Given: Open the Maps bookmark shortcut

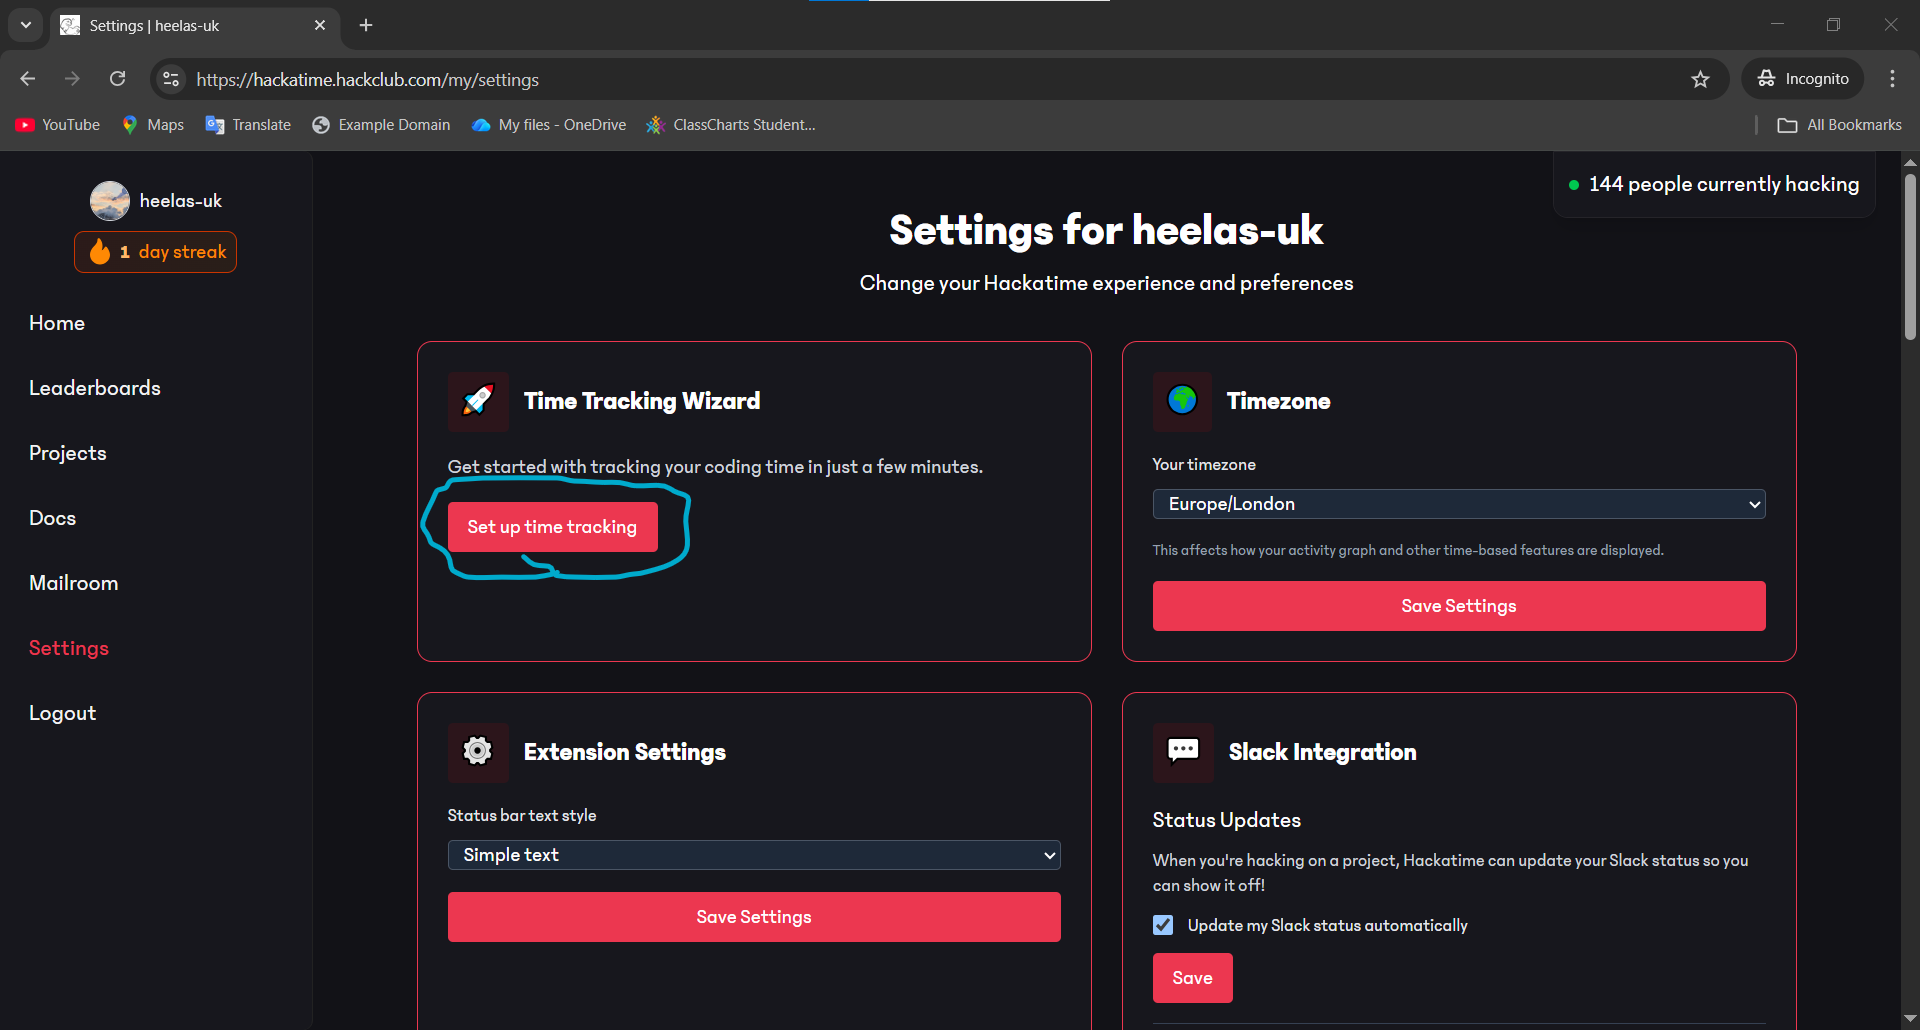Looking at the screenshot, I should [152, 124].
